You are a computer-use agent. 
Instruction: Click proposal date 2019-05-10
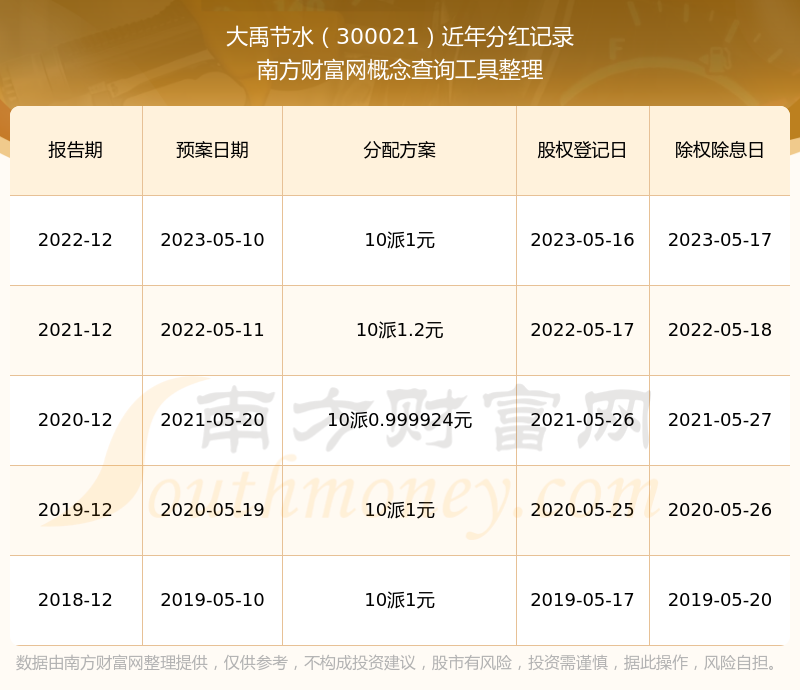click(x=212, y=599)
